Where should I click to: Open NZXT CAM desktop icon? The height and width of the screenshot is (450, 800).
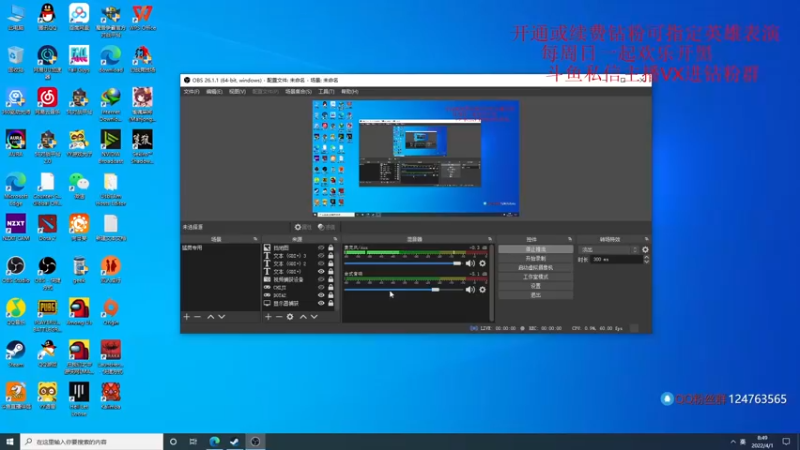16,227
